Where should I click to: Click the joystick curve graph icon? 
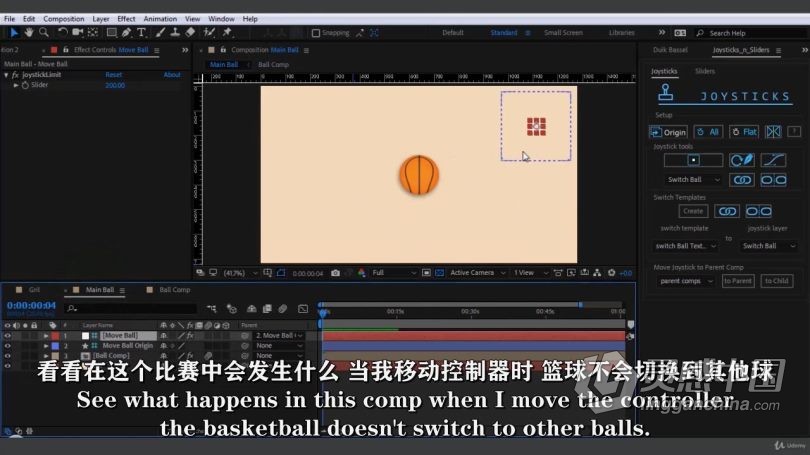[x=773, y=160]
